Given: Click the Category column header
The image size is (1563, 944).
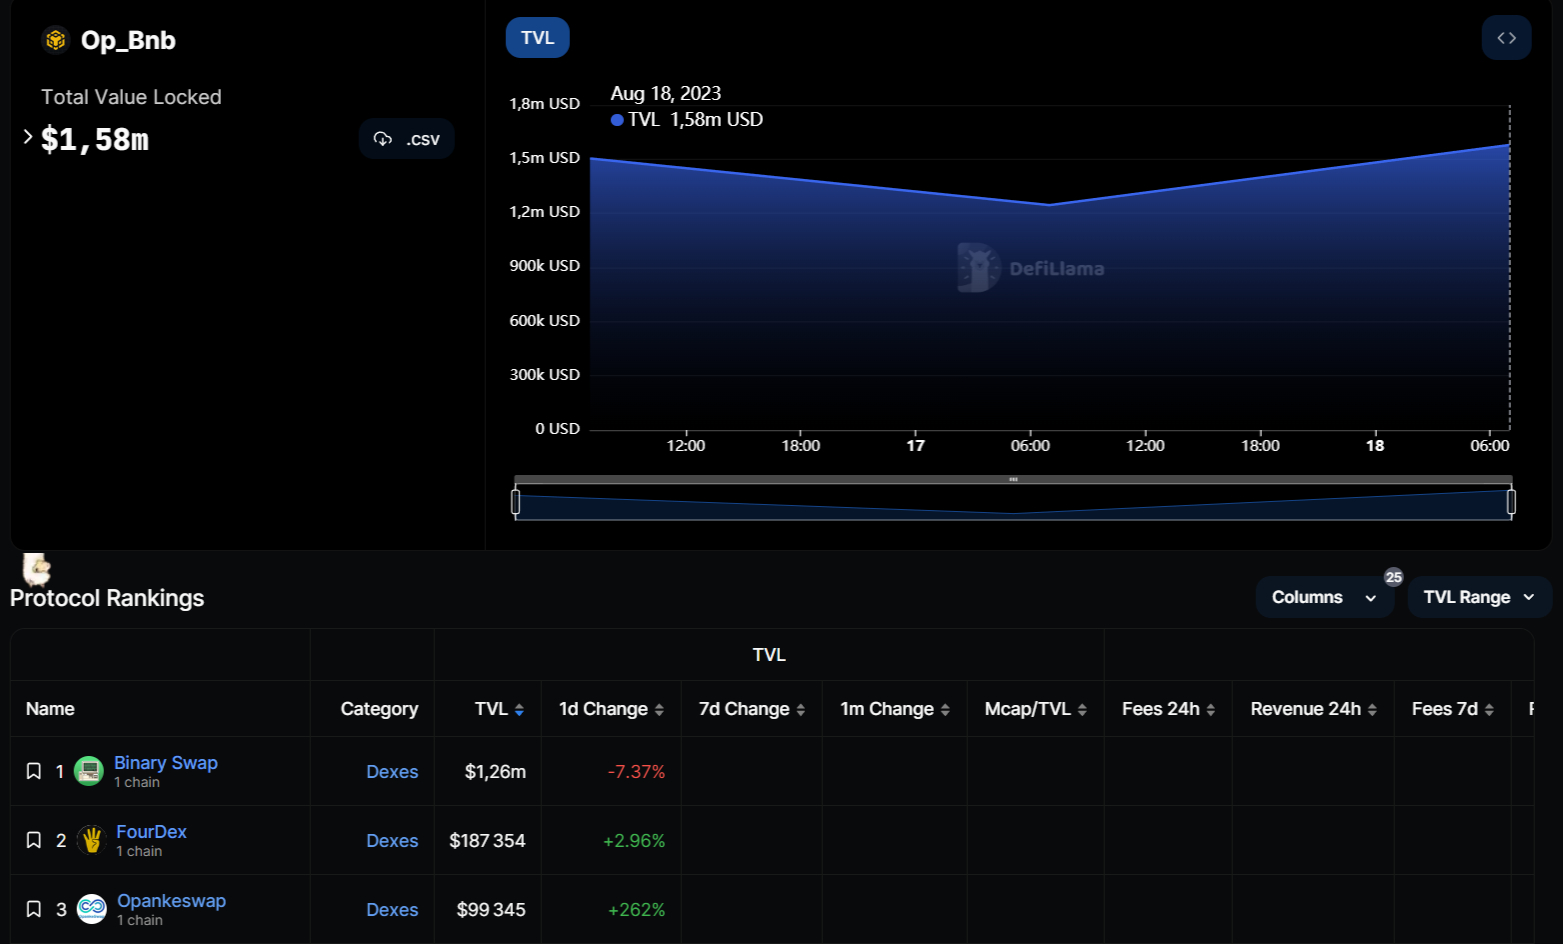Looking at the screenshot, I should tap(379, 709).
